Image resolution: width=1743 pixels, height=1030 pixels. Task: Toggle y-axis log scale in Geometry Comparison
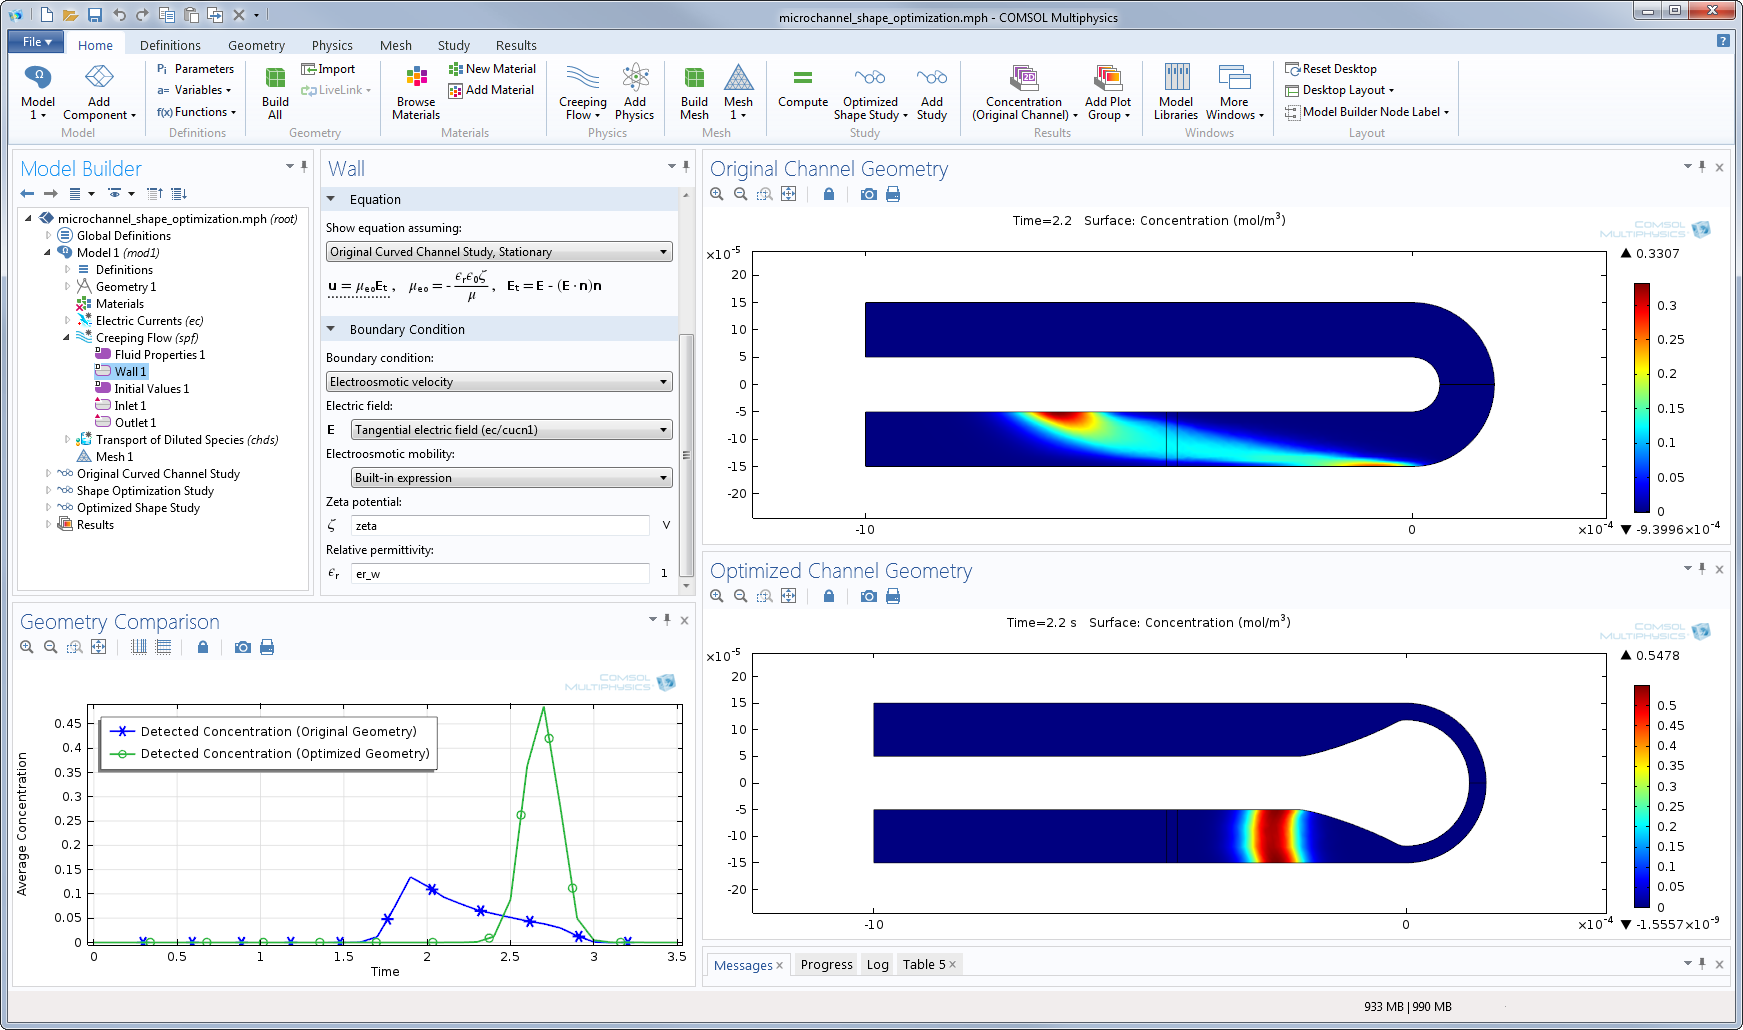tap(164, 647)
